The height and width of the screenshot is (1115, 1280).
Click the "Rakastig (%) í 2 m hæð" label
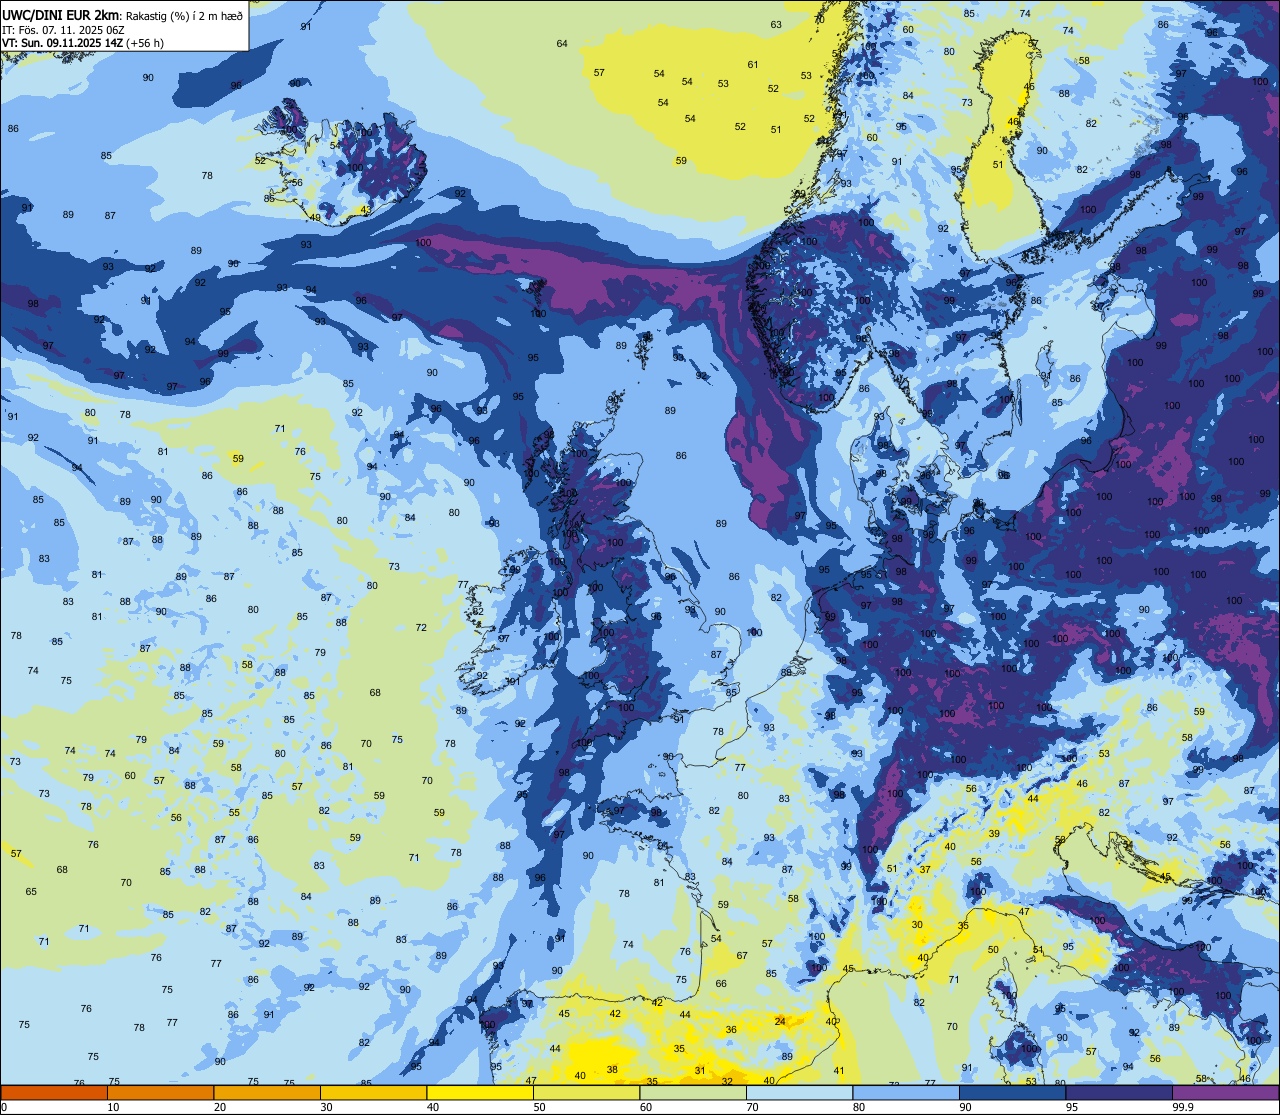coord(183,15)
